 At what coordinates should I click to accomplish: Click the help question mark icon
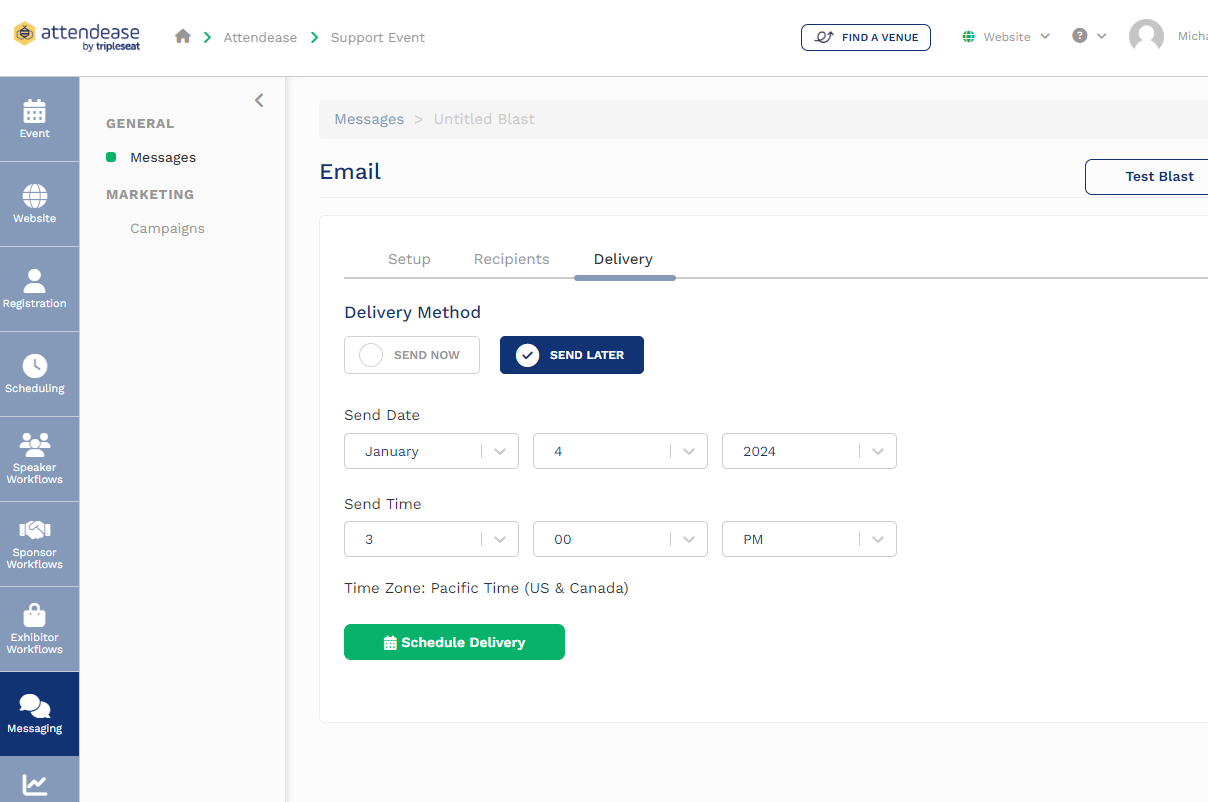(1081, 36)
